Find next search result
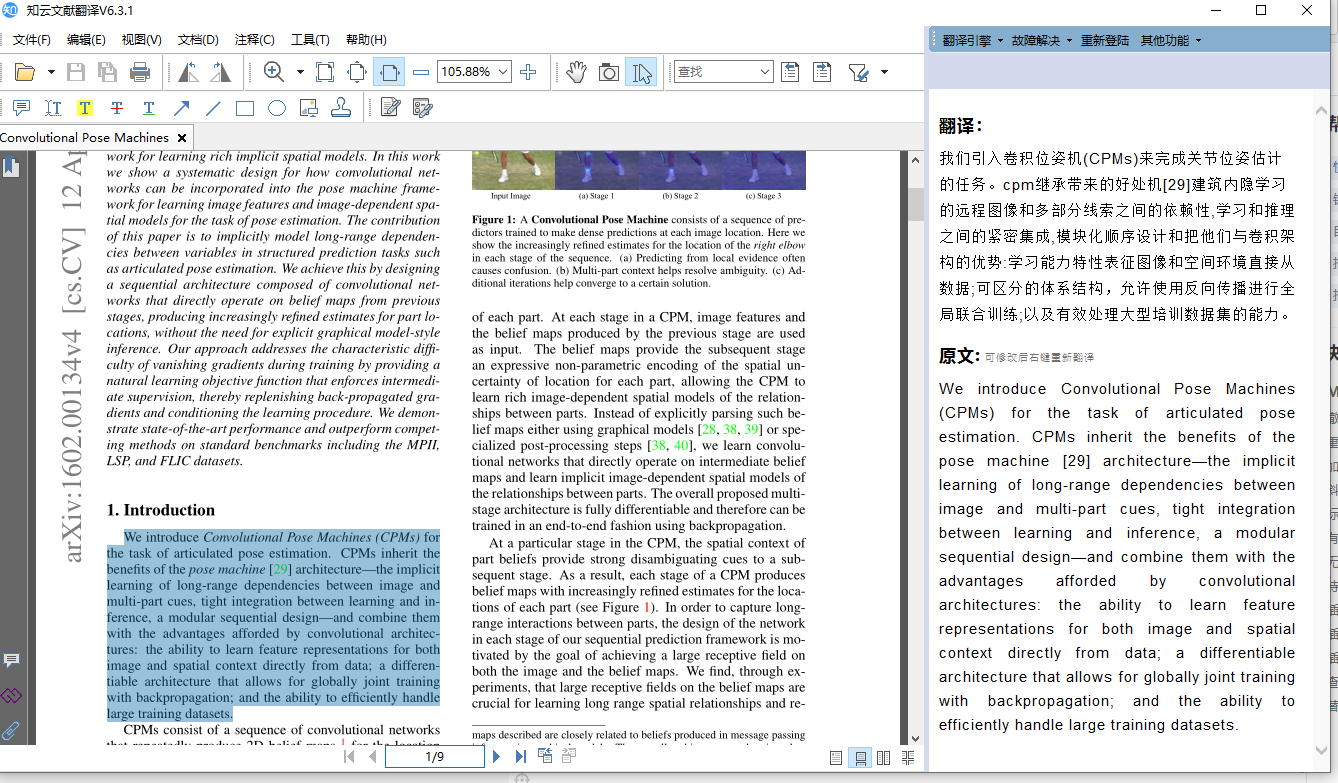The width and height of the screenshot is (1338, 783). pyautogui.click(x=822, y=72)
